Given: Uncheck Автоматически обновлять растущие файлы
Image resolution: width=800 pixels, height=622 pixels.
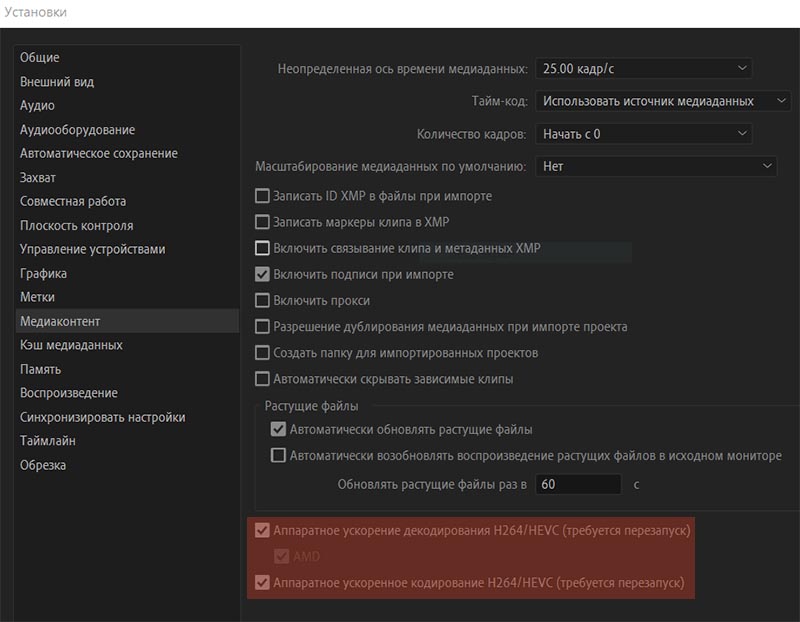Looking at the screenshot, I should (279, 429).
